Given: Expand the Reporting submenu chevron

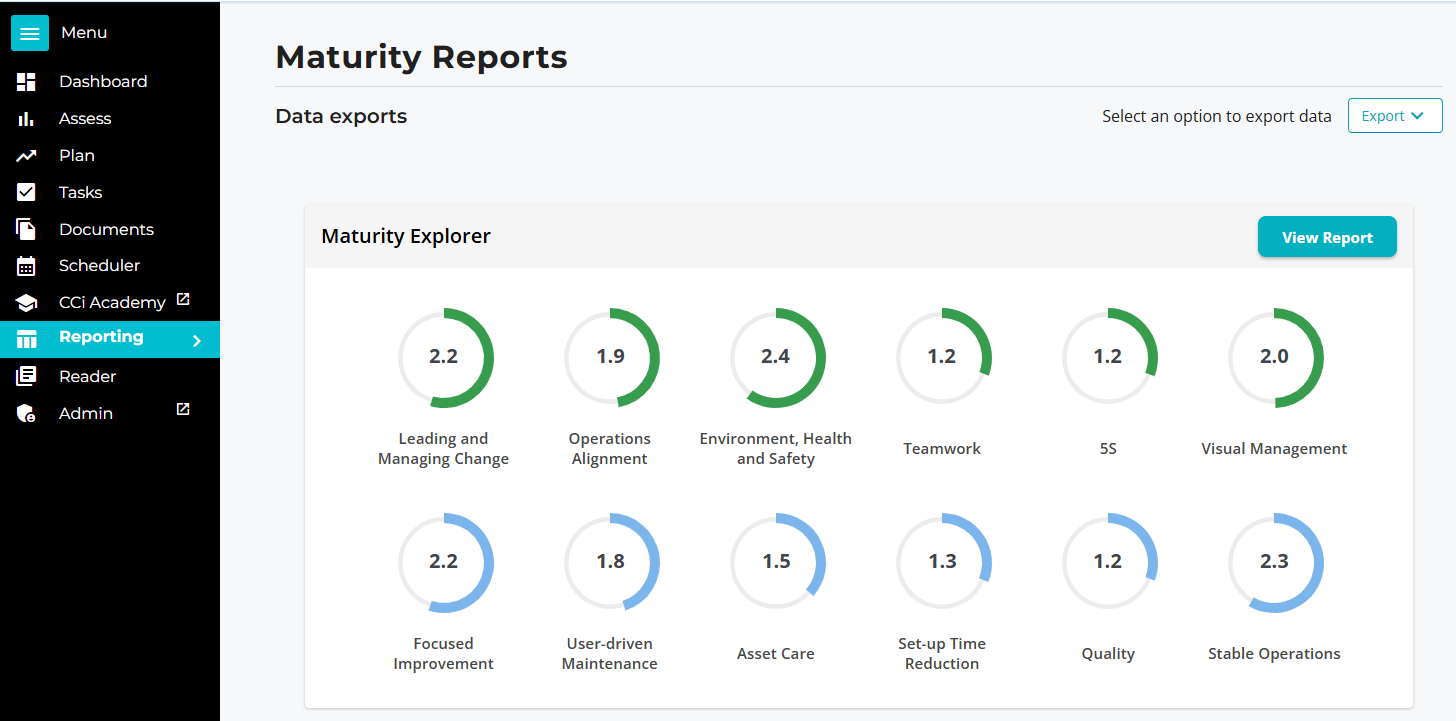Looking at the screenshot, I should 197,341.
